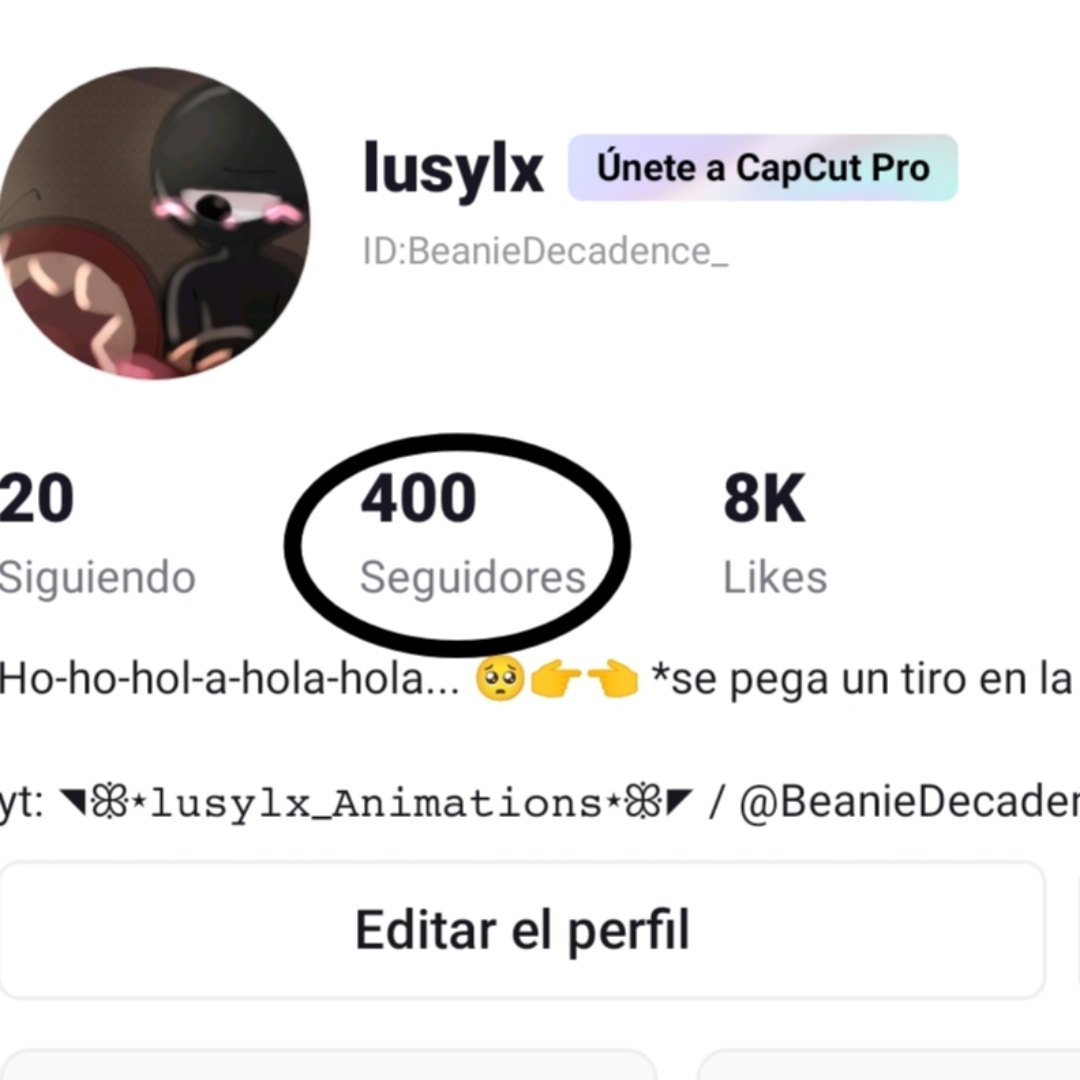Open the lusylx profile avatar picture
Viewport: 1080px width, 1080px height.
coord(153,223)
